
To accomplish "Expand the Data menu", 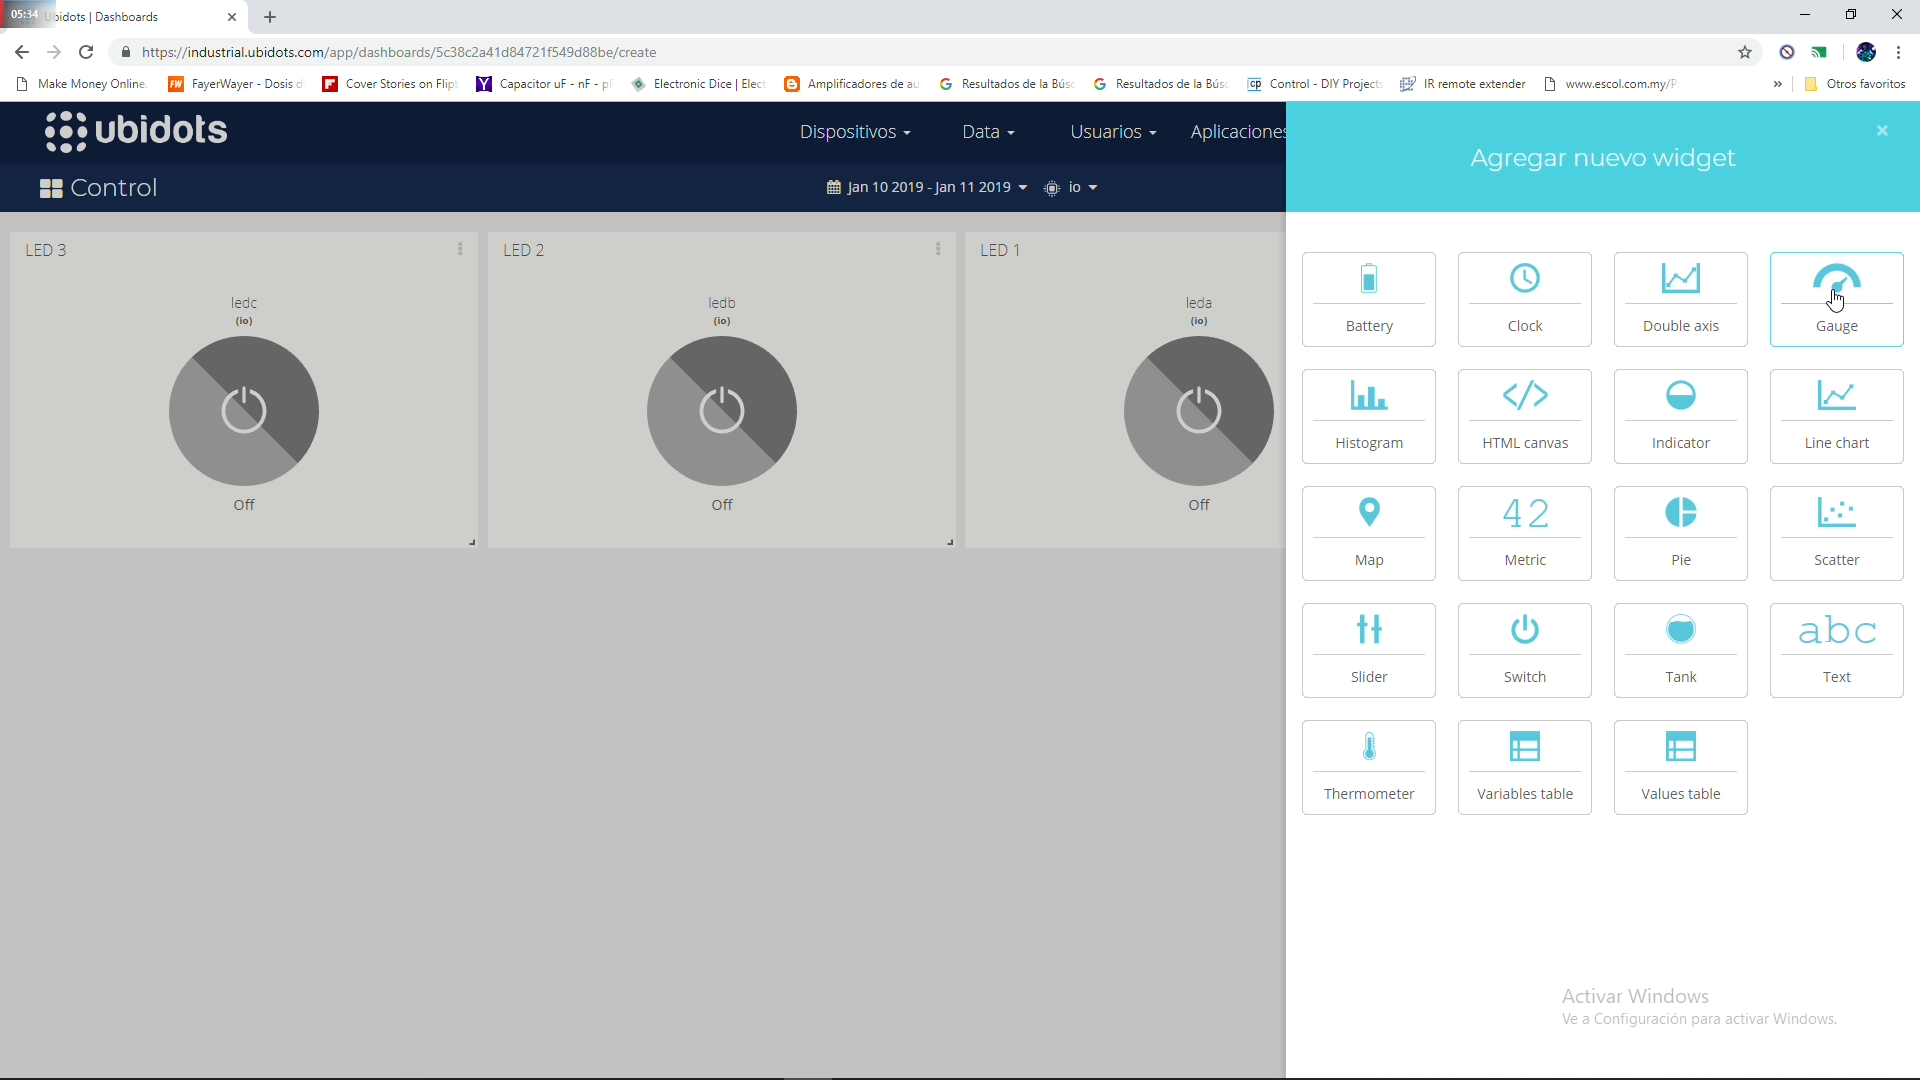I will pos(987,131).
